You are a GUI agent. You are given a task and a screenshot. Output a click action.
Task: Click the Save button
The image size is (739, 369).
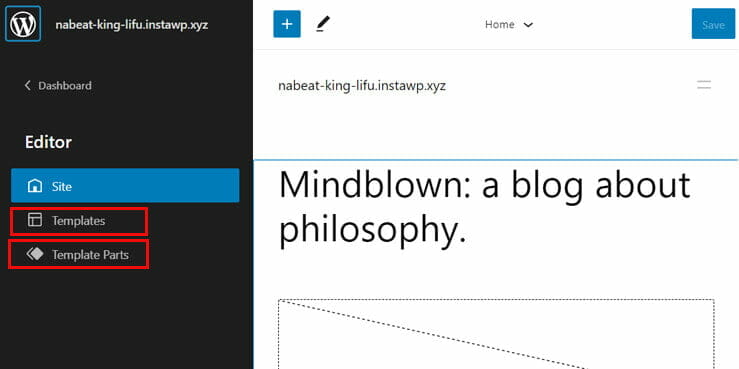(713, 24)
